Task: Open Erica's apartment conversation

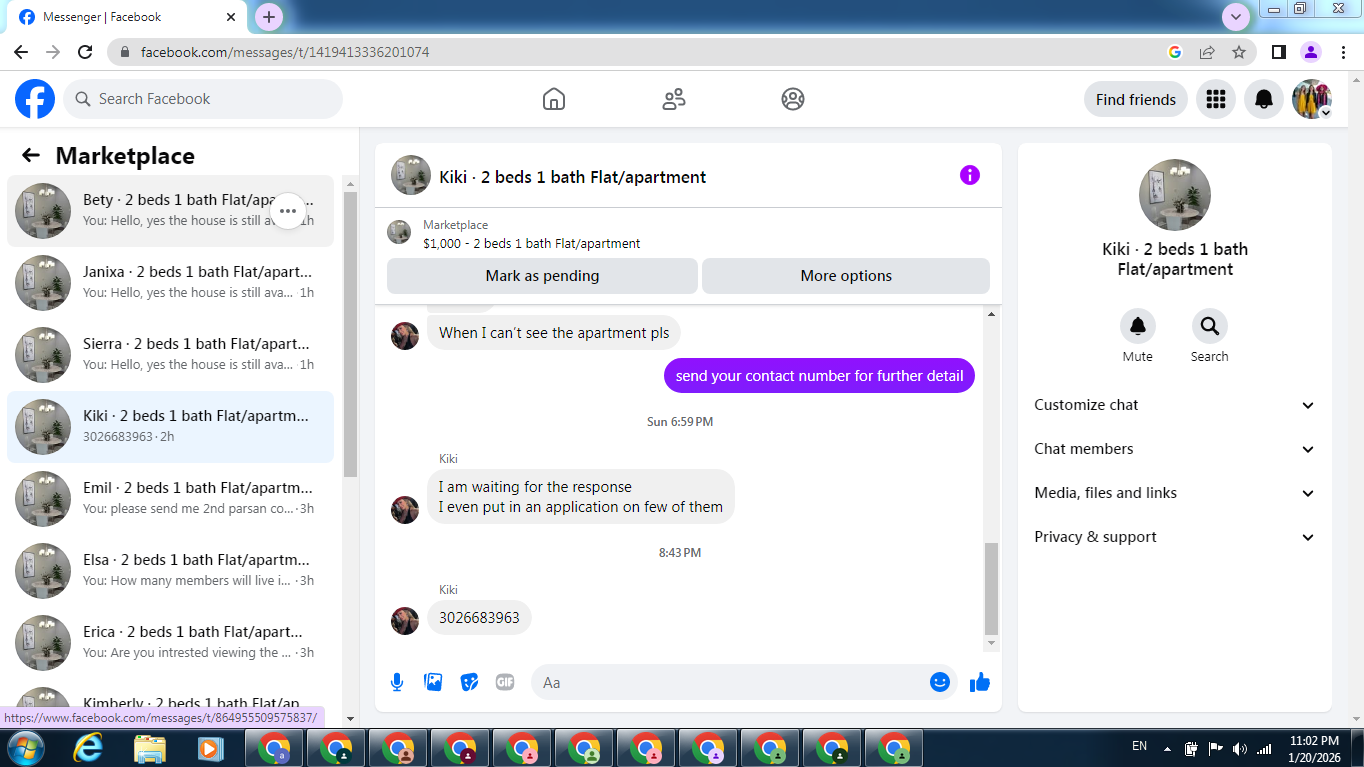Action: point(170,643)
